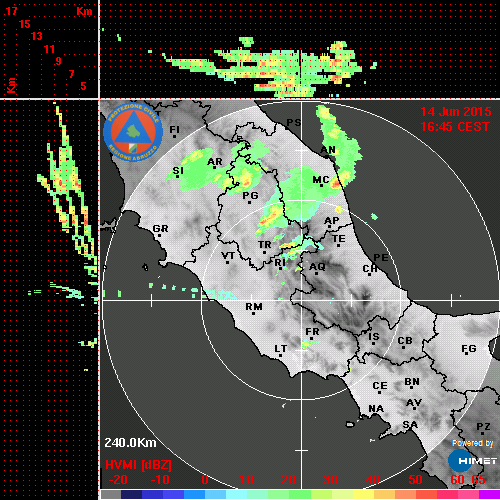Click the HVMI [dBZ] legend title
The image size is (500, 500).
click(x=138, y=465)
